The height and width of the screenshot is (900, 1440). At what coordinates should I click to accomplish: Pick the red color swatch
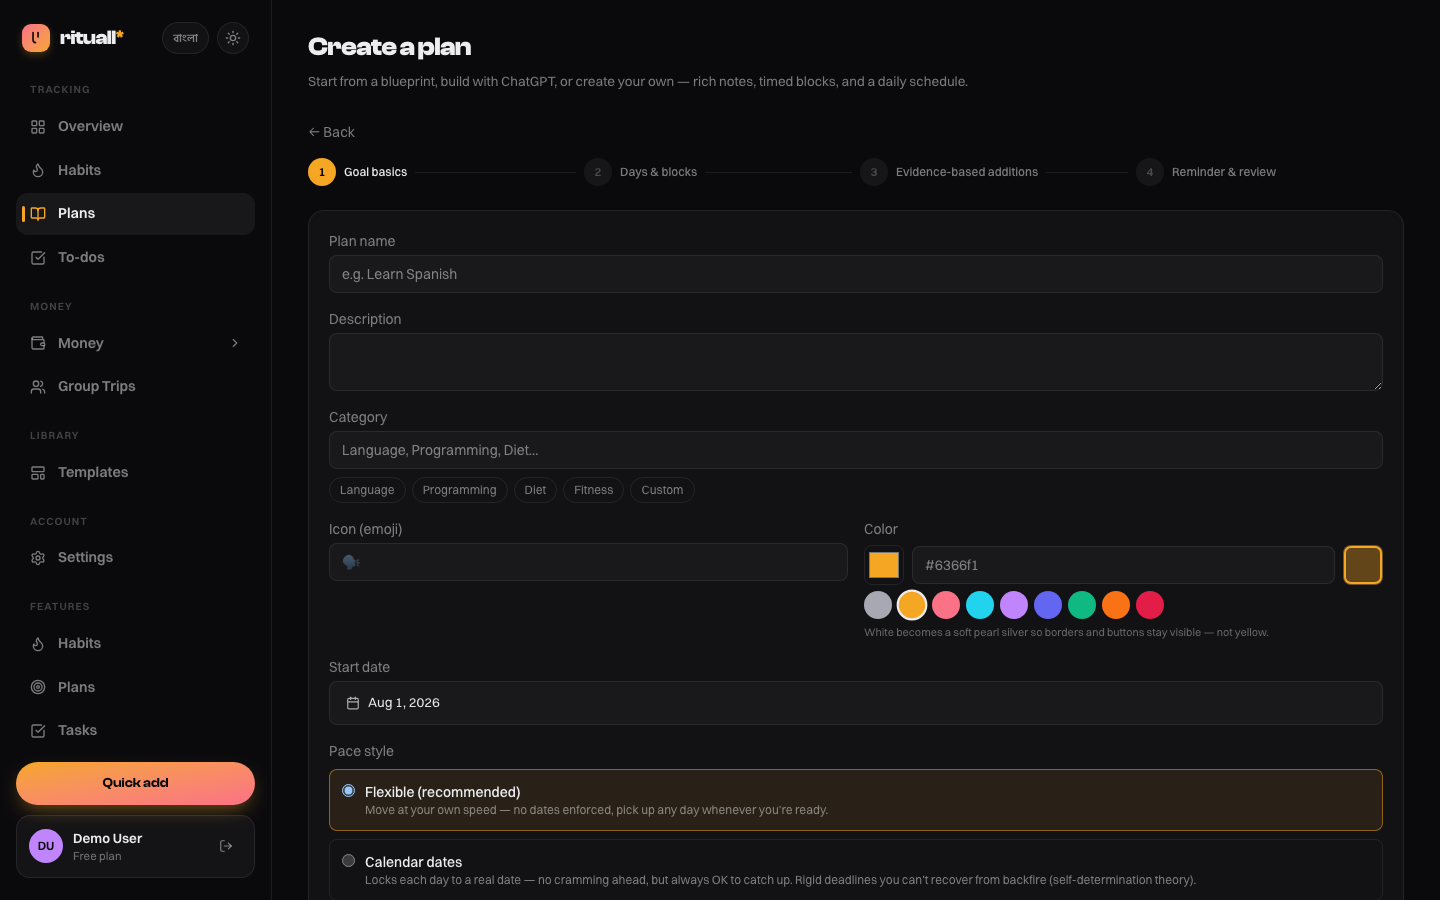1150,605
